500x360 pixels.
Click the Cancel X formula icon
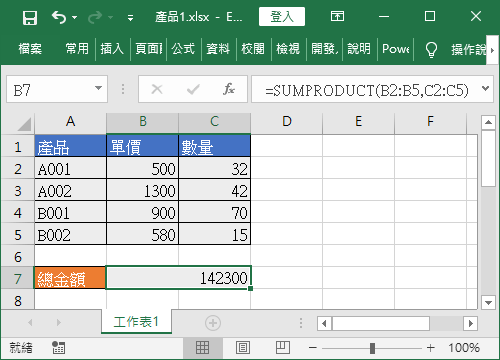pyautogui.click(x=157, y=89)
